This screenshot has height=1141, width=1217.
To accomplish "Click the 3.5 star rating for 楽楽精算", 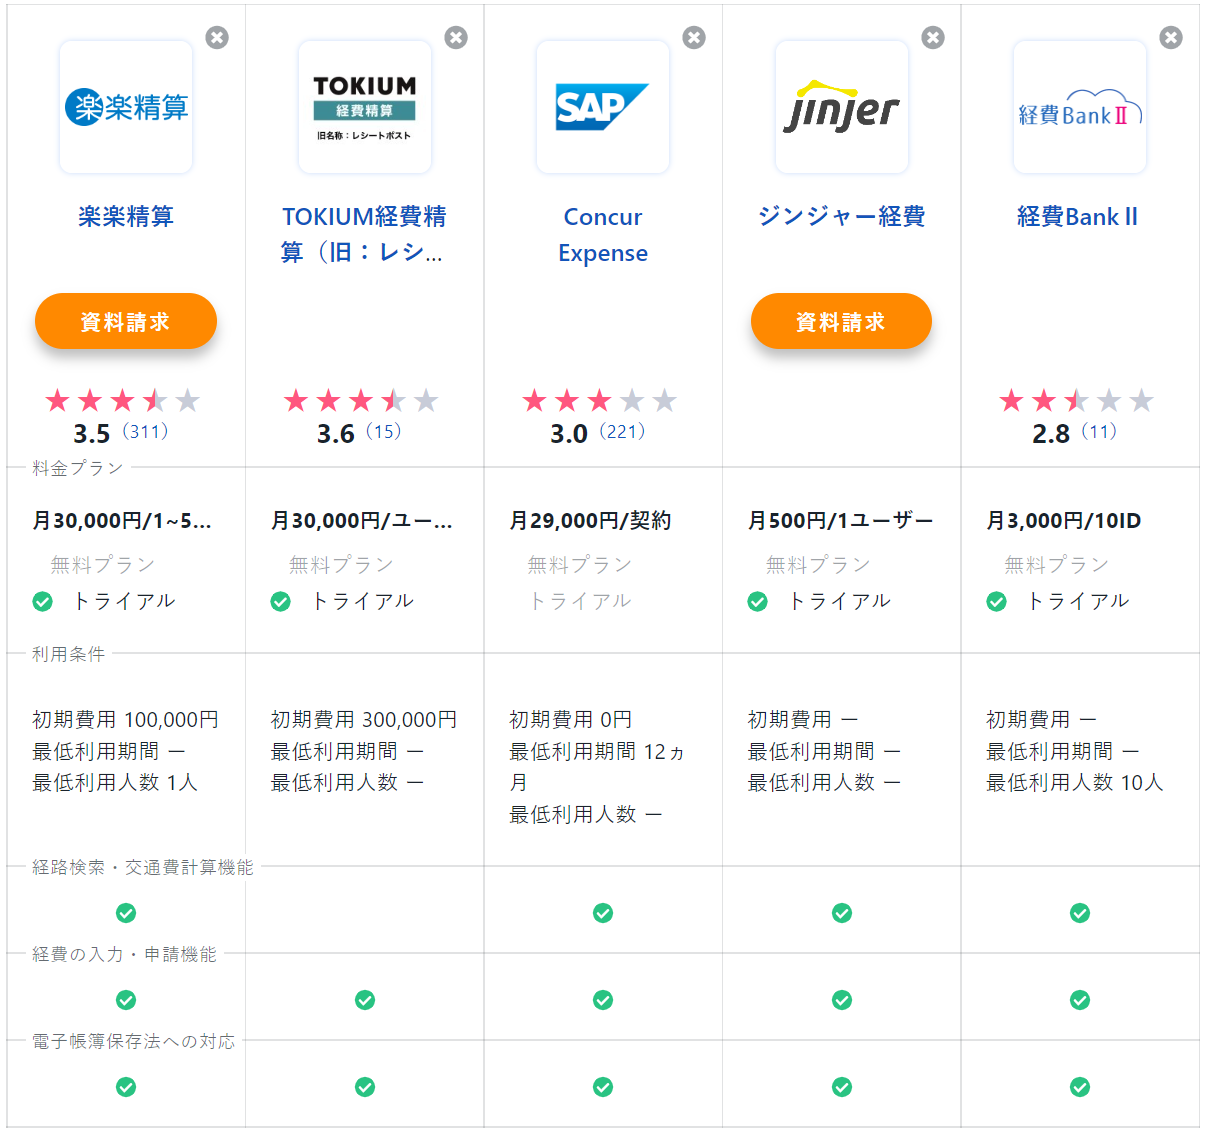I will click(122, 402).
